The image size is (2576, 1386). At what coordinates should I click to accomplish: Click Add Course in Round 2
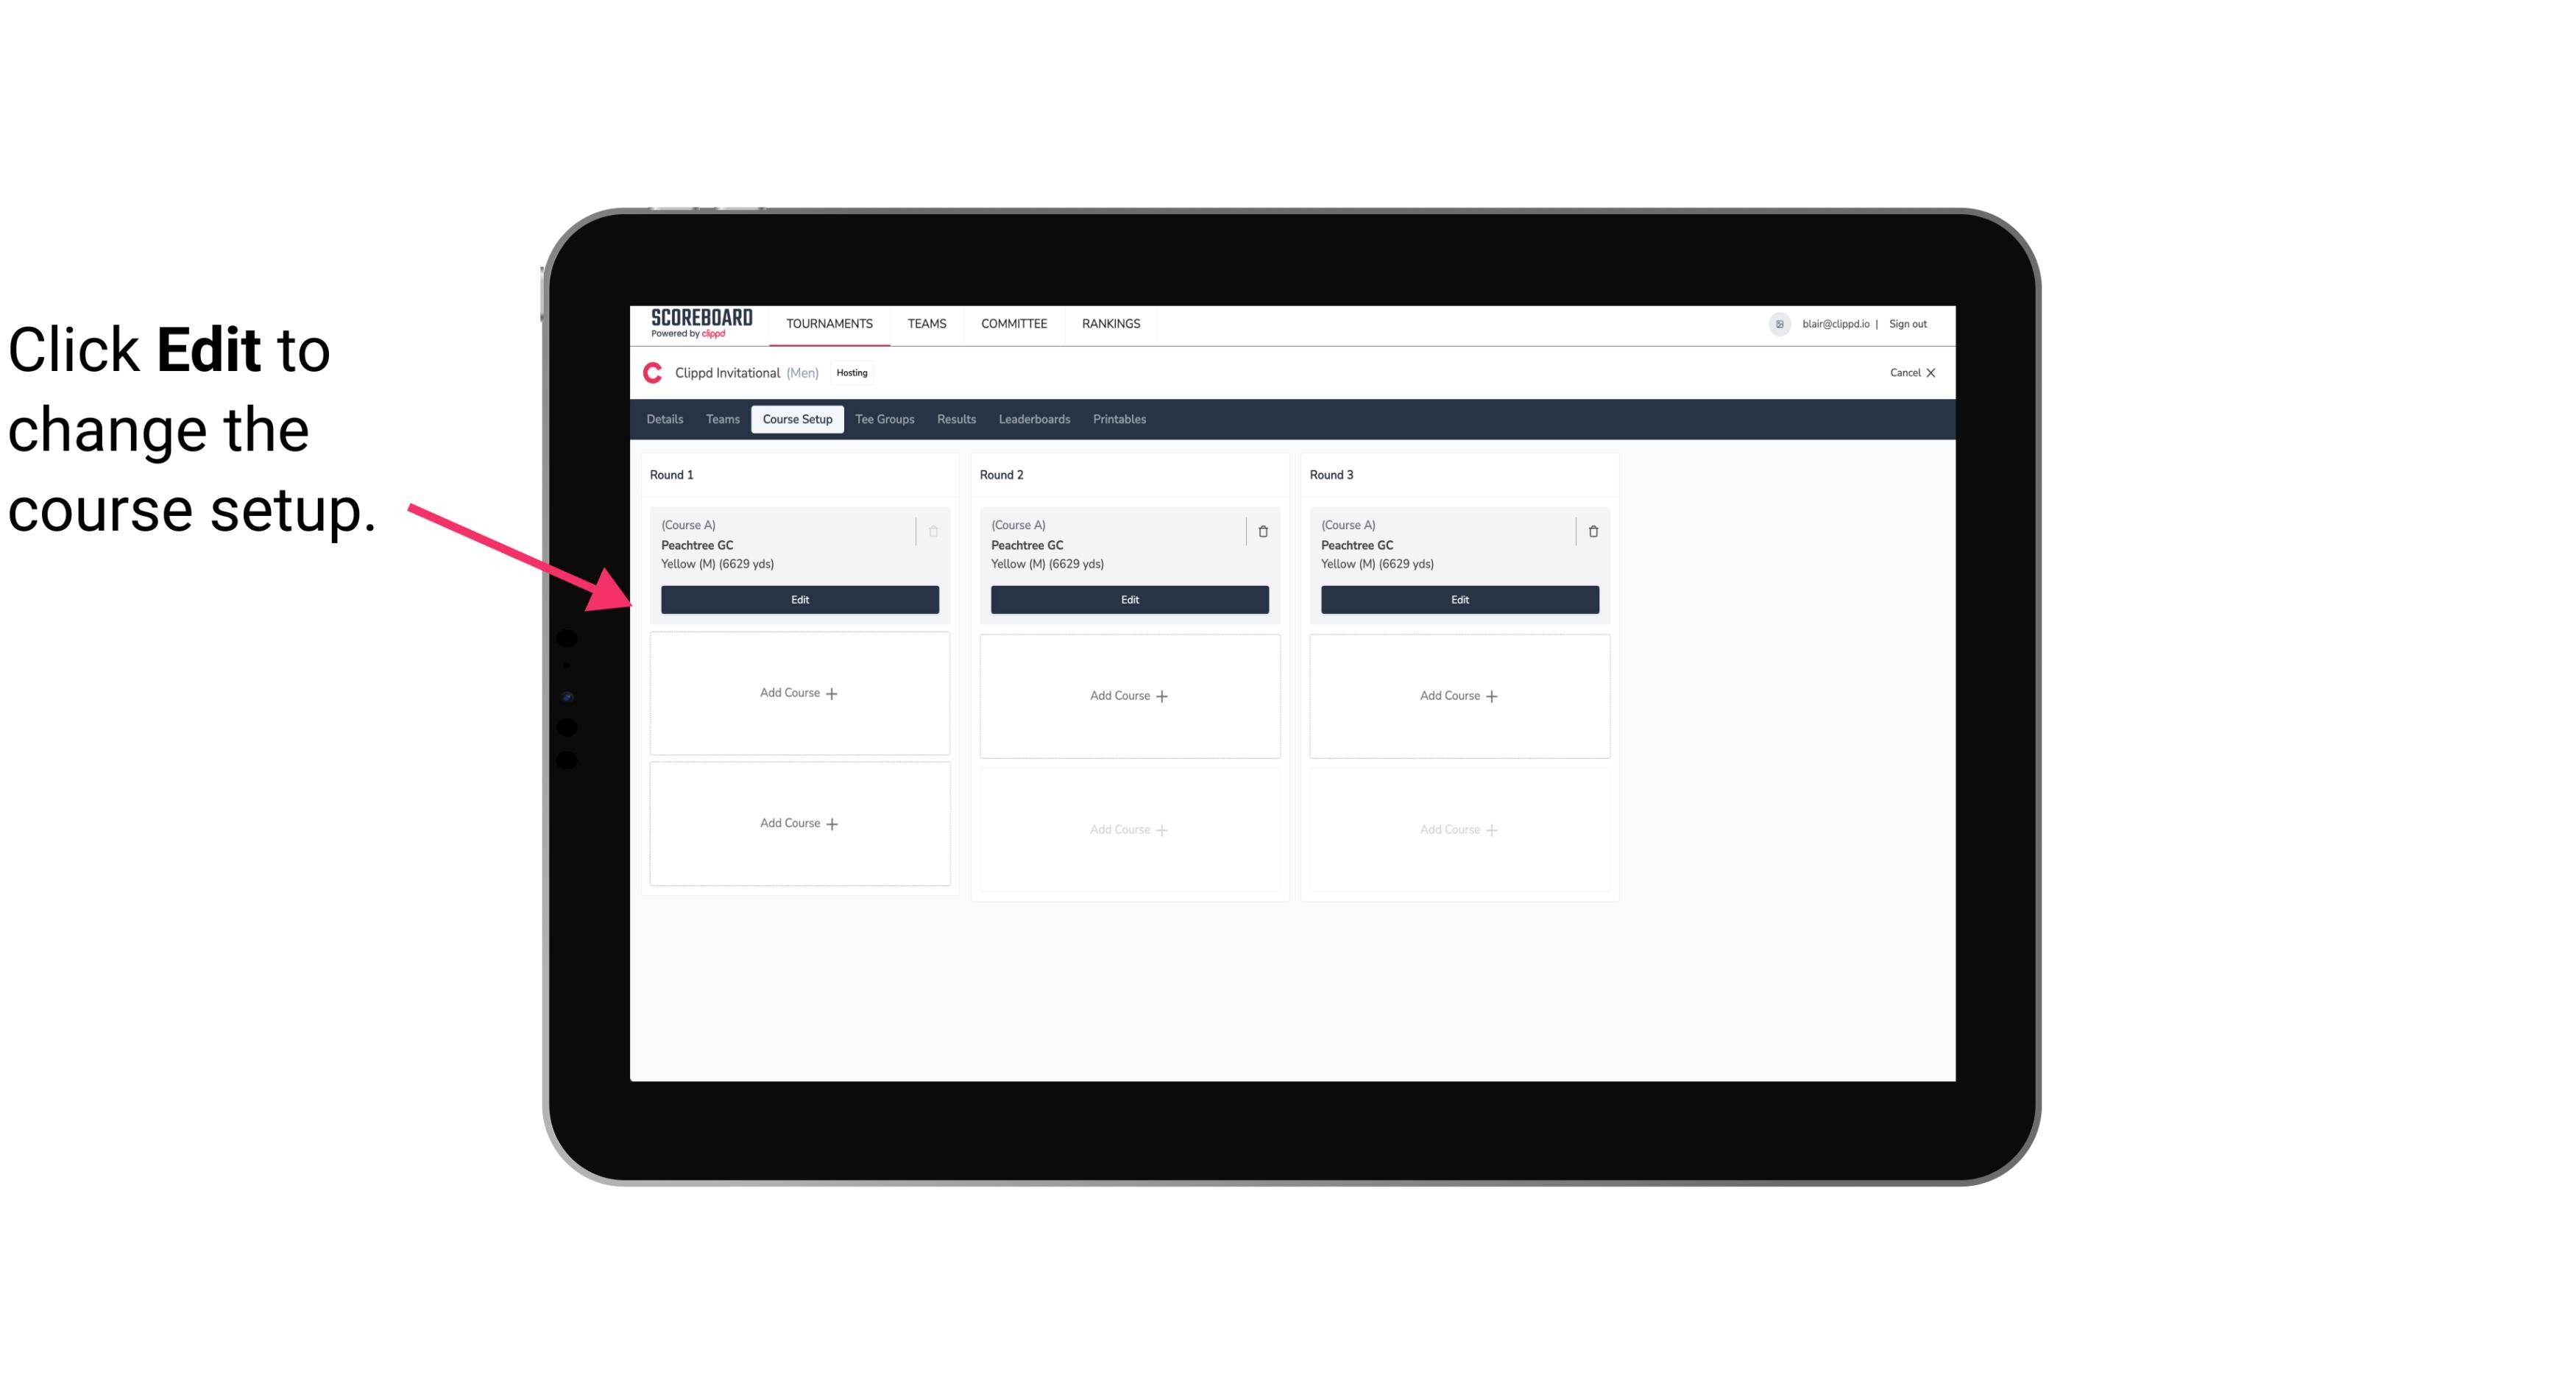pyautogui.click(x=1128, y=695)
